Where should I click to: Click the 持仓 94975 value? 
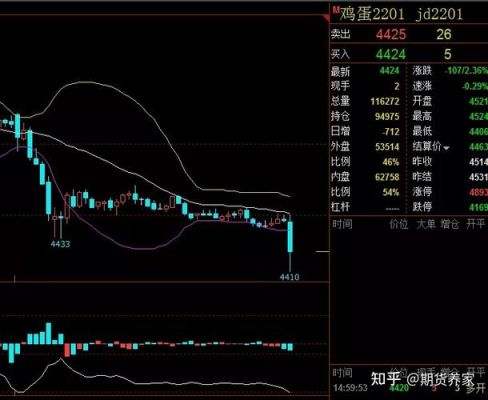pyautogui.click(x=387, y=116)
